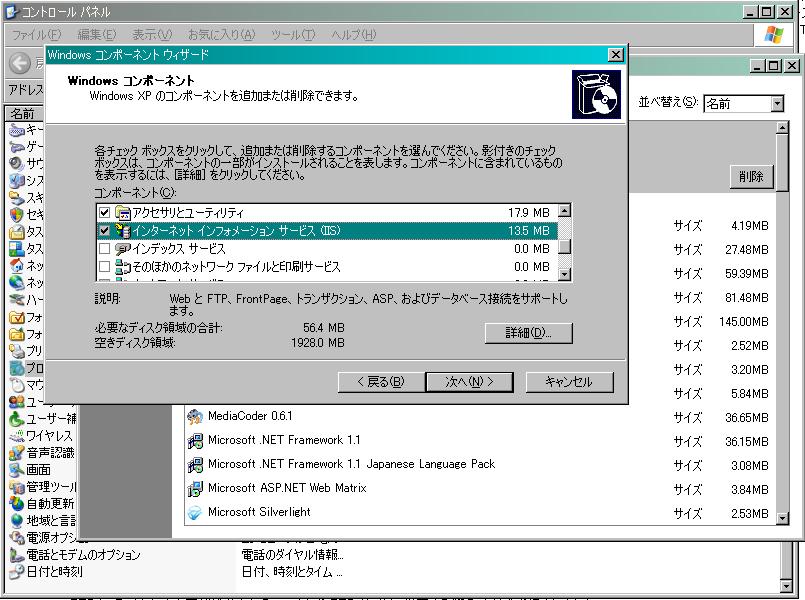Click the キャンセル button
The image size is (805, 600).
[569, 382]
